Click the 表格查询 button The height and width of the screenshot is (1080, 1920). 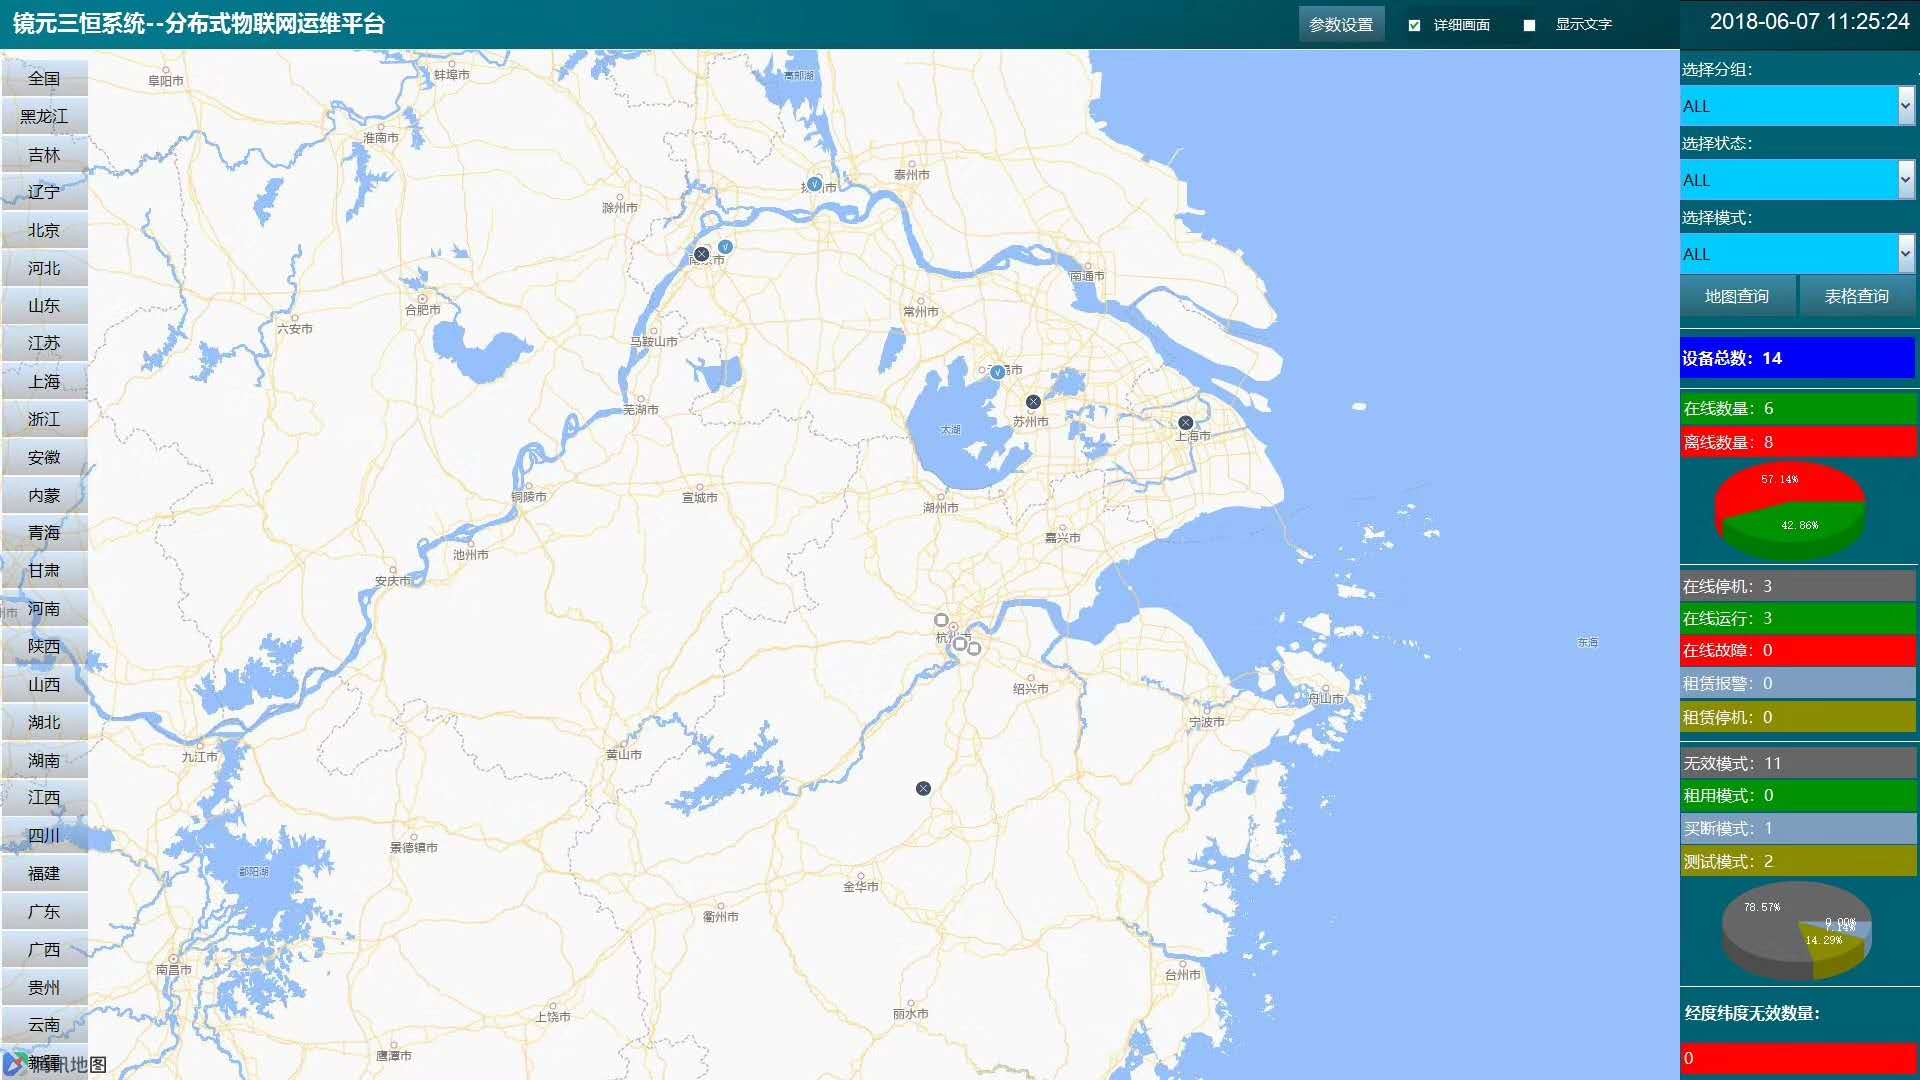click(x=1856, y=296)
